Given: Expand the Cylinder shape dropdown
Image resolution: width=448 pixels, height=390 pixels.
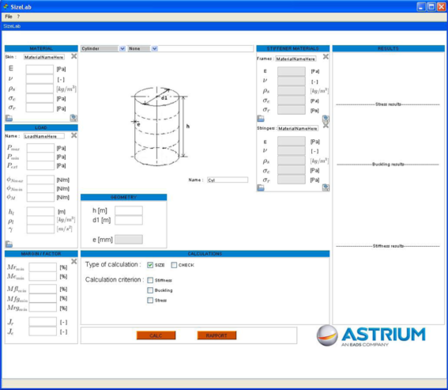Looking at the screenshot, I should coord(122,49).
